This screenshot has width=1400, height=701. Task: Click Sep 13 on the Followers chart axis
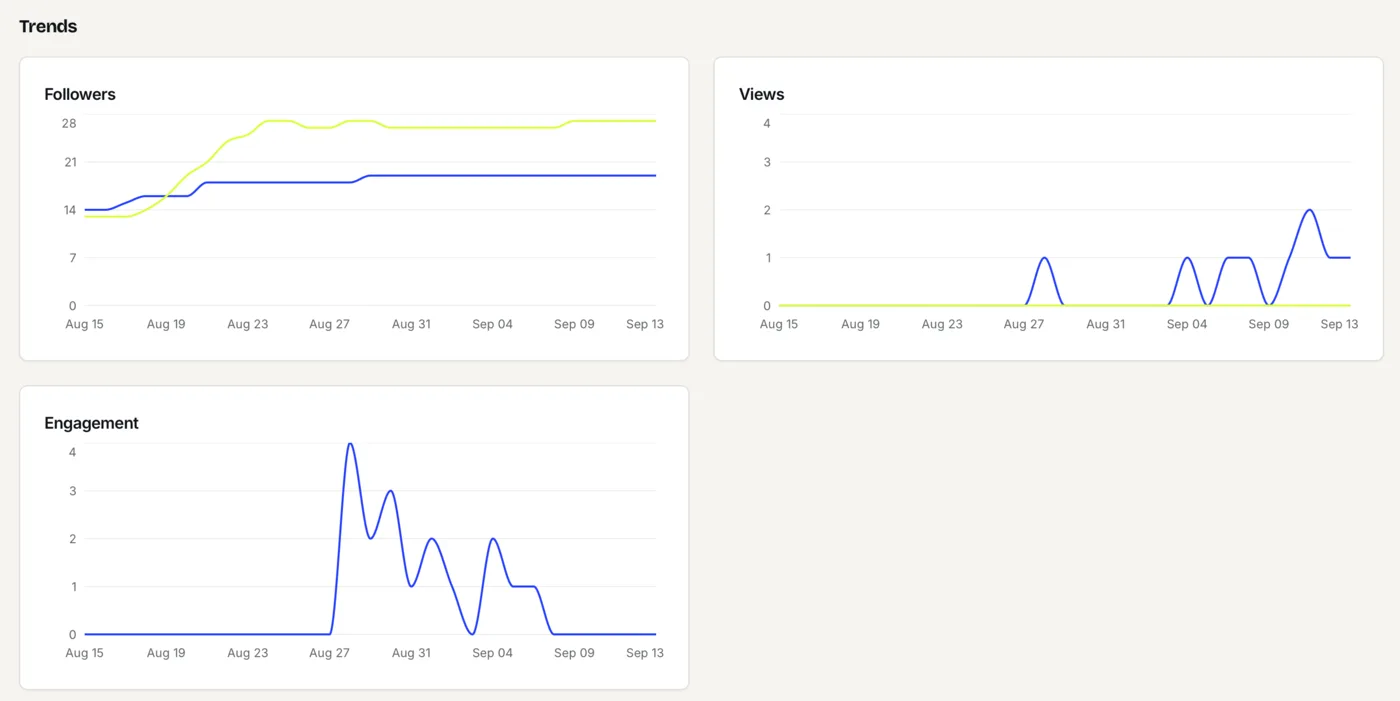pyautogui.click(x=645, y=324)
